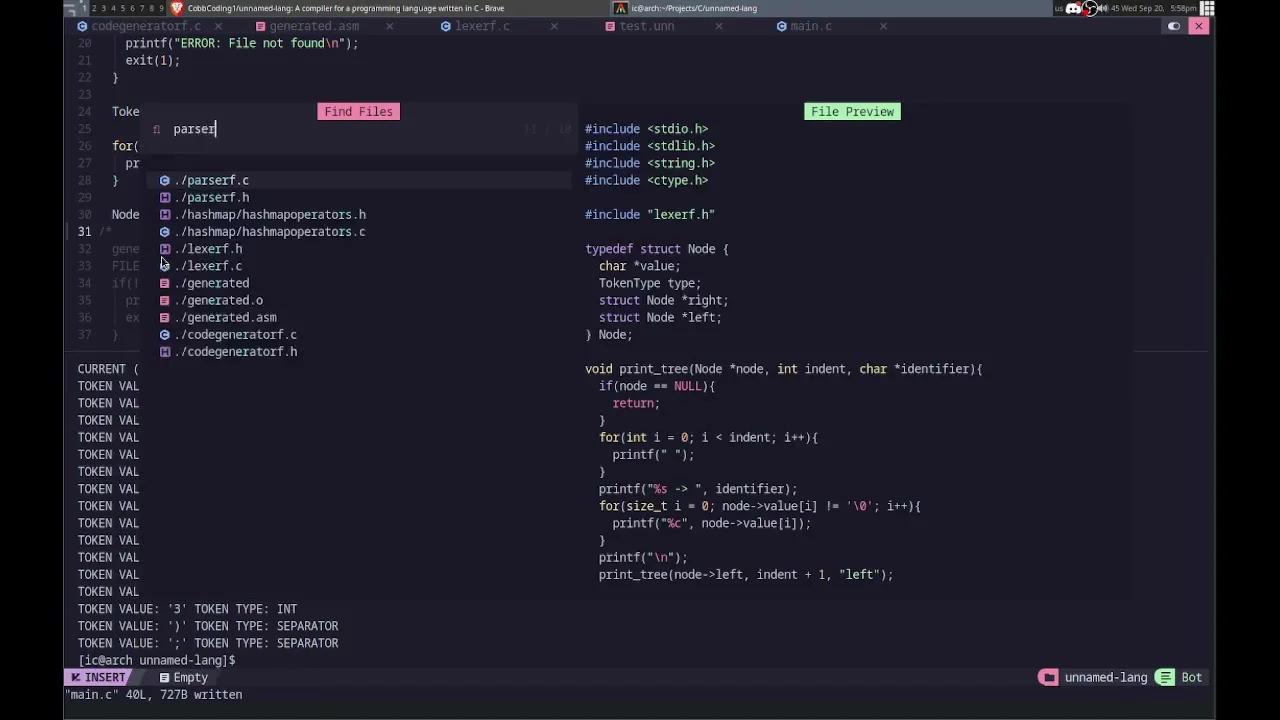Click the volume icon in the top bar
The image size is (1280, 720).
(x=1104, y=8)
